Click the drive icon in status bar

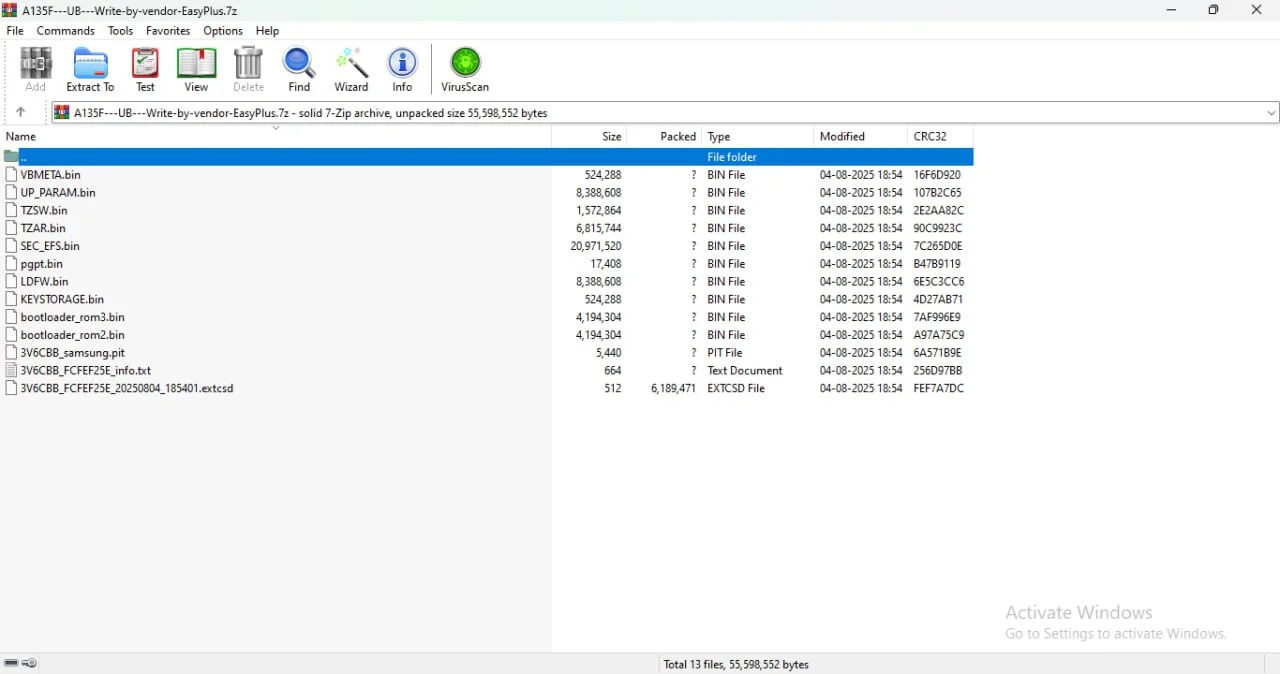(11, 663)
